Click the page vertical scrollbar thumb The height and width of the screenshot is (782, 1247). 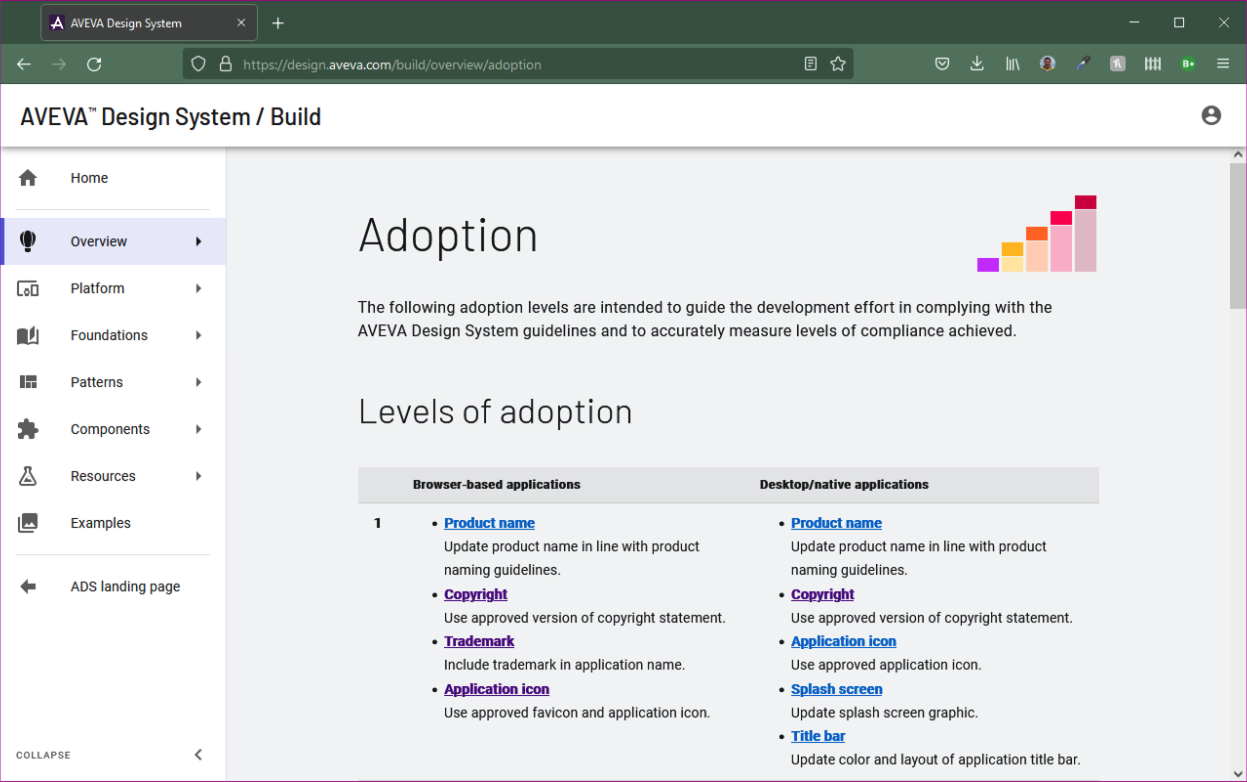1238,235
